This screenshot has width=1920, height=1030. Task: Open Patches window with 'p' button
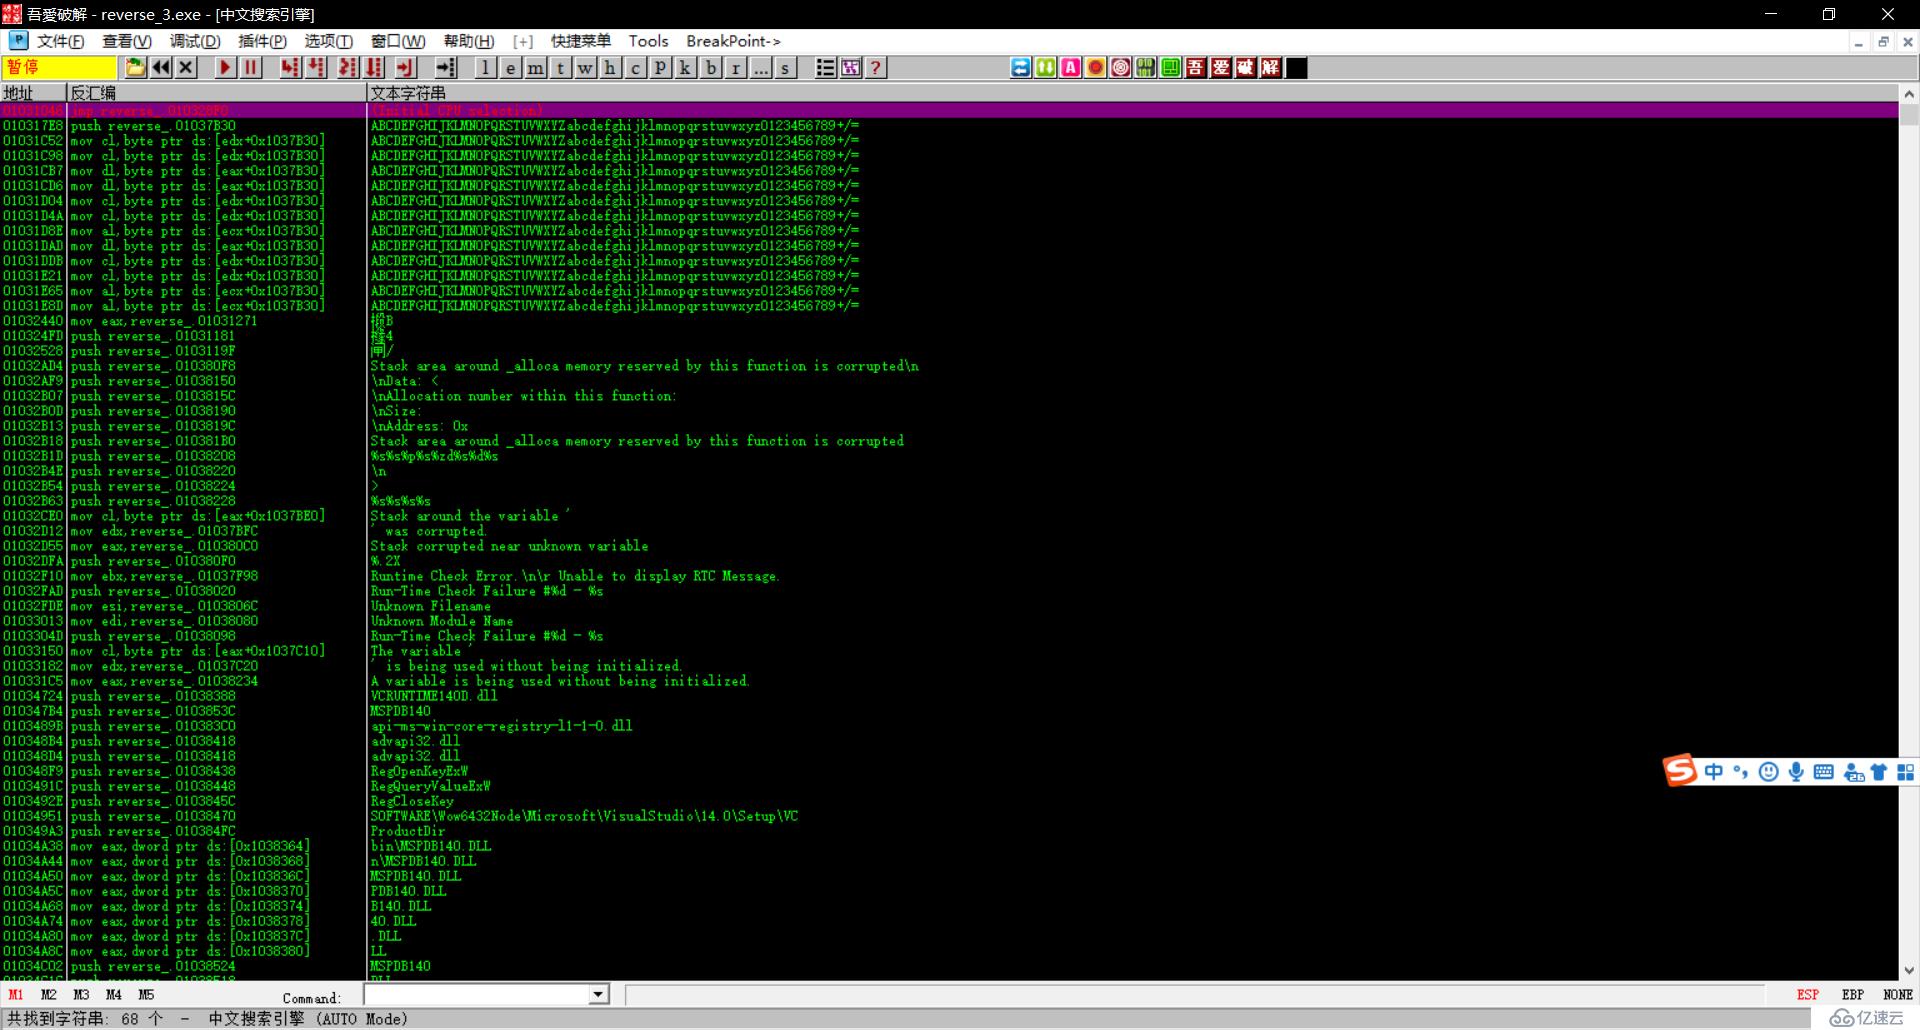point(661,67)
